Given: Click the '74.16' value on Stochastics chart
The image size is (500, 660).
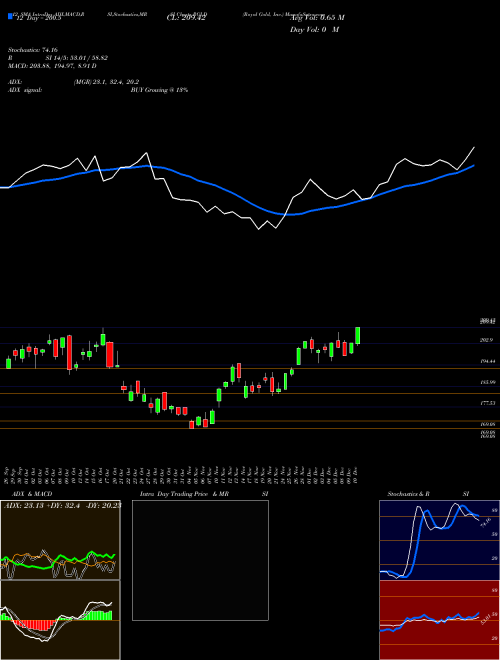Looking at the screenshot, I should [486, 522].
